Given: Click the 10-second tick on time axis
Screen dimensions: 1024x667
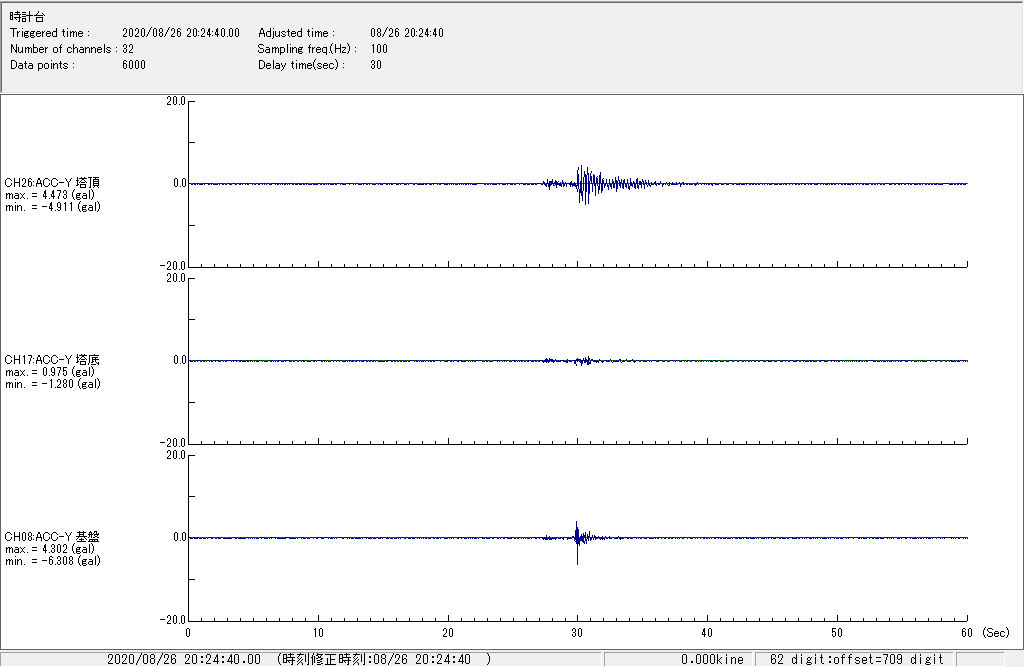Looking at the screenshot, I should pyautogui.click(x=318, y=633).
